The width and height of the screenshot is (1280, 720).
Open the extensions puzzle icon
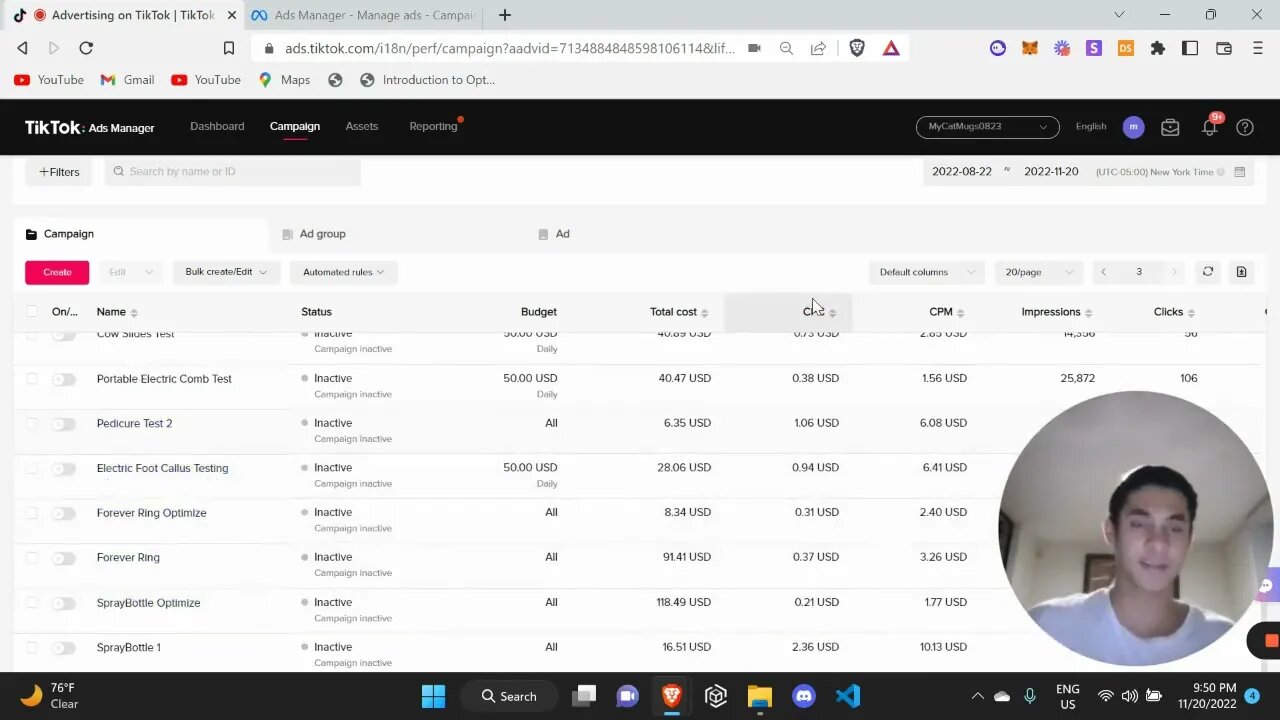[x=1158, y=48]
